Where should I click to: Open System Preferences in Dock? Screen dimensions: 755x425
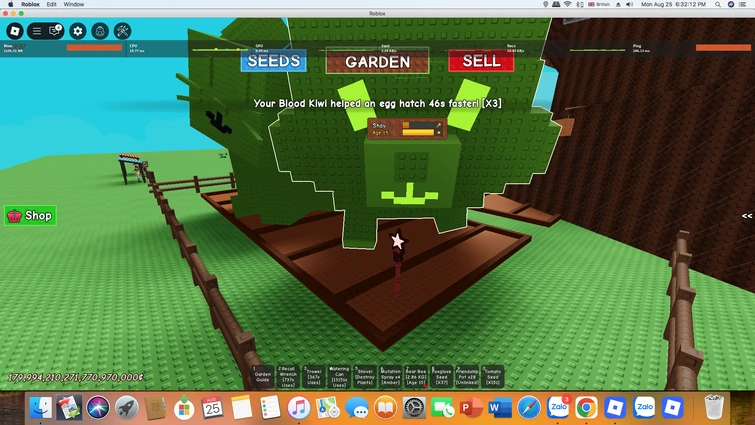pyautogui.click(x=414, y=408)
